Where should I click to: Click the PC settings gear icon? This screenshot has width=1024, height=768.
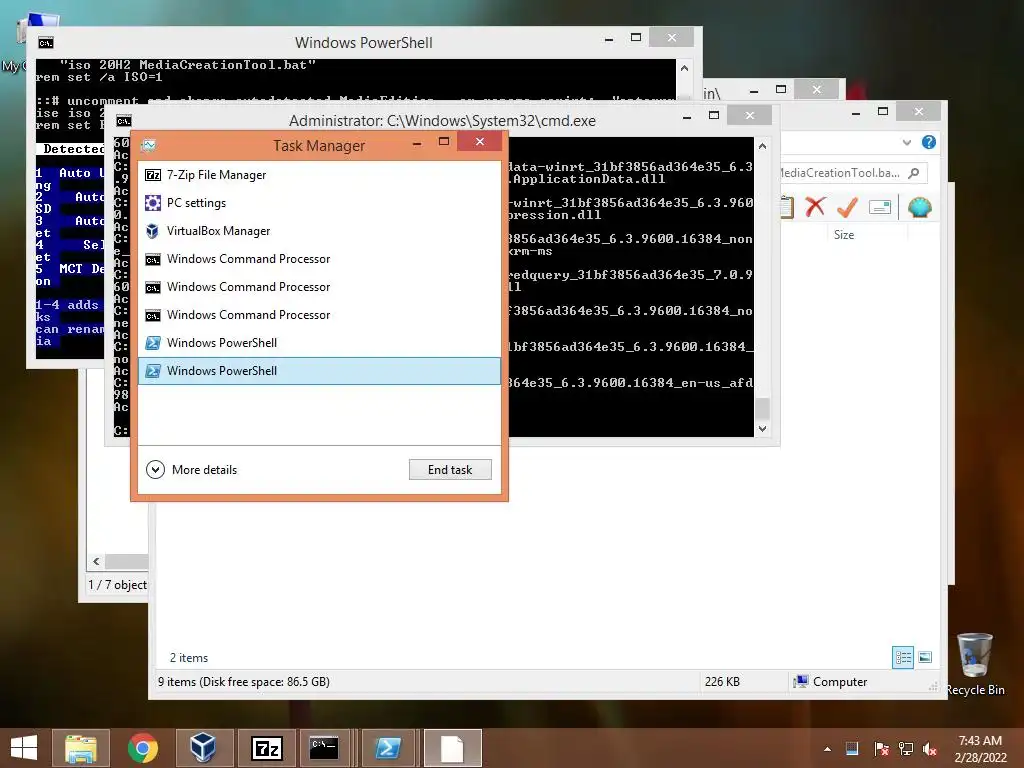[153, 203]
